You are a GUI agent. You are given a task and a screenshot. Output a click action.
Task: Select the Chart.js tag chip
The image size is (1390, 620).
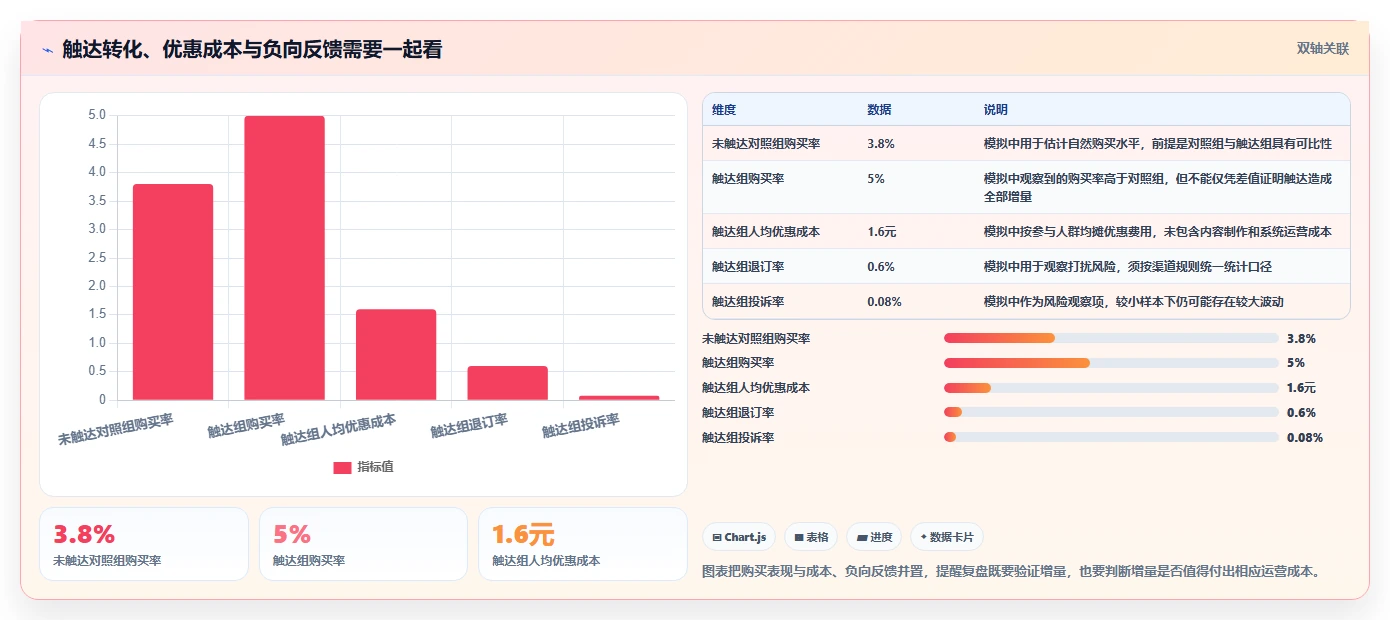[x=739, y=537]
